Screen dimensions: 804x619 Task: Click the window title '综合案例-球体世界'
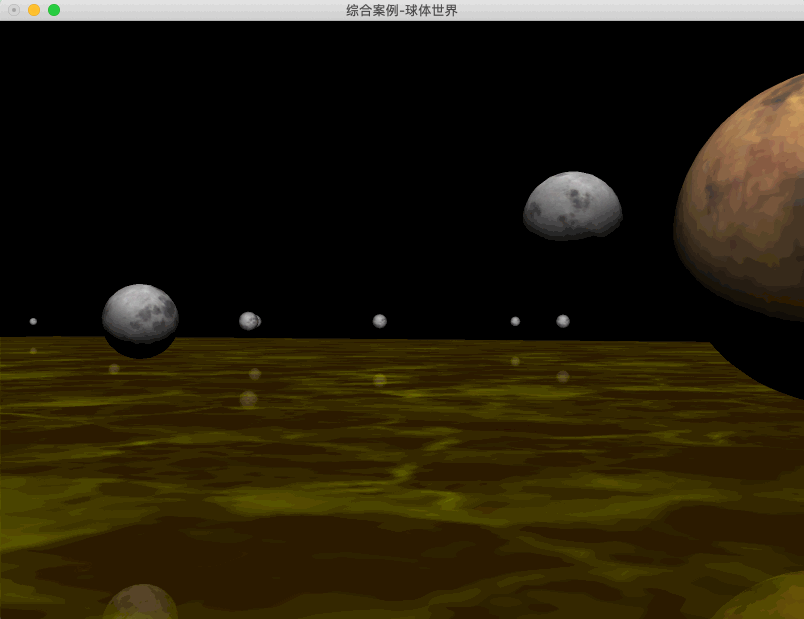click(401, 10)
